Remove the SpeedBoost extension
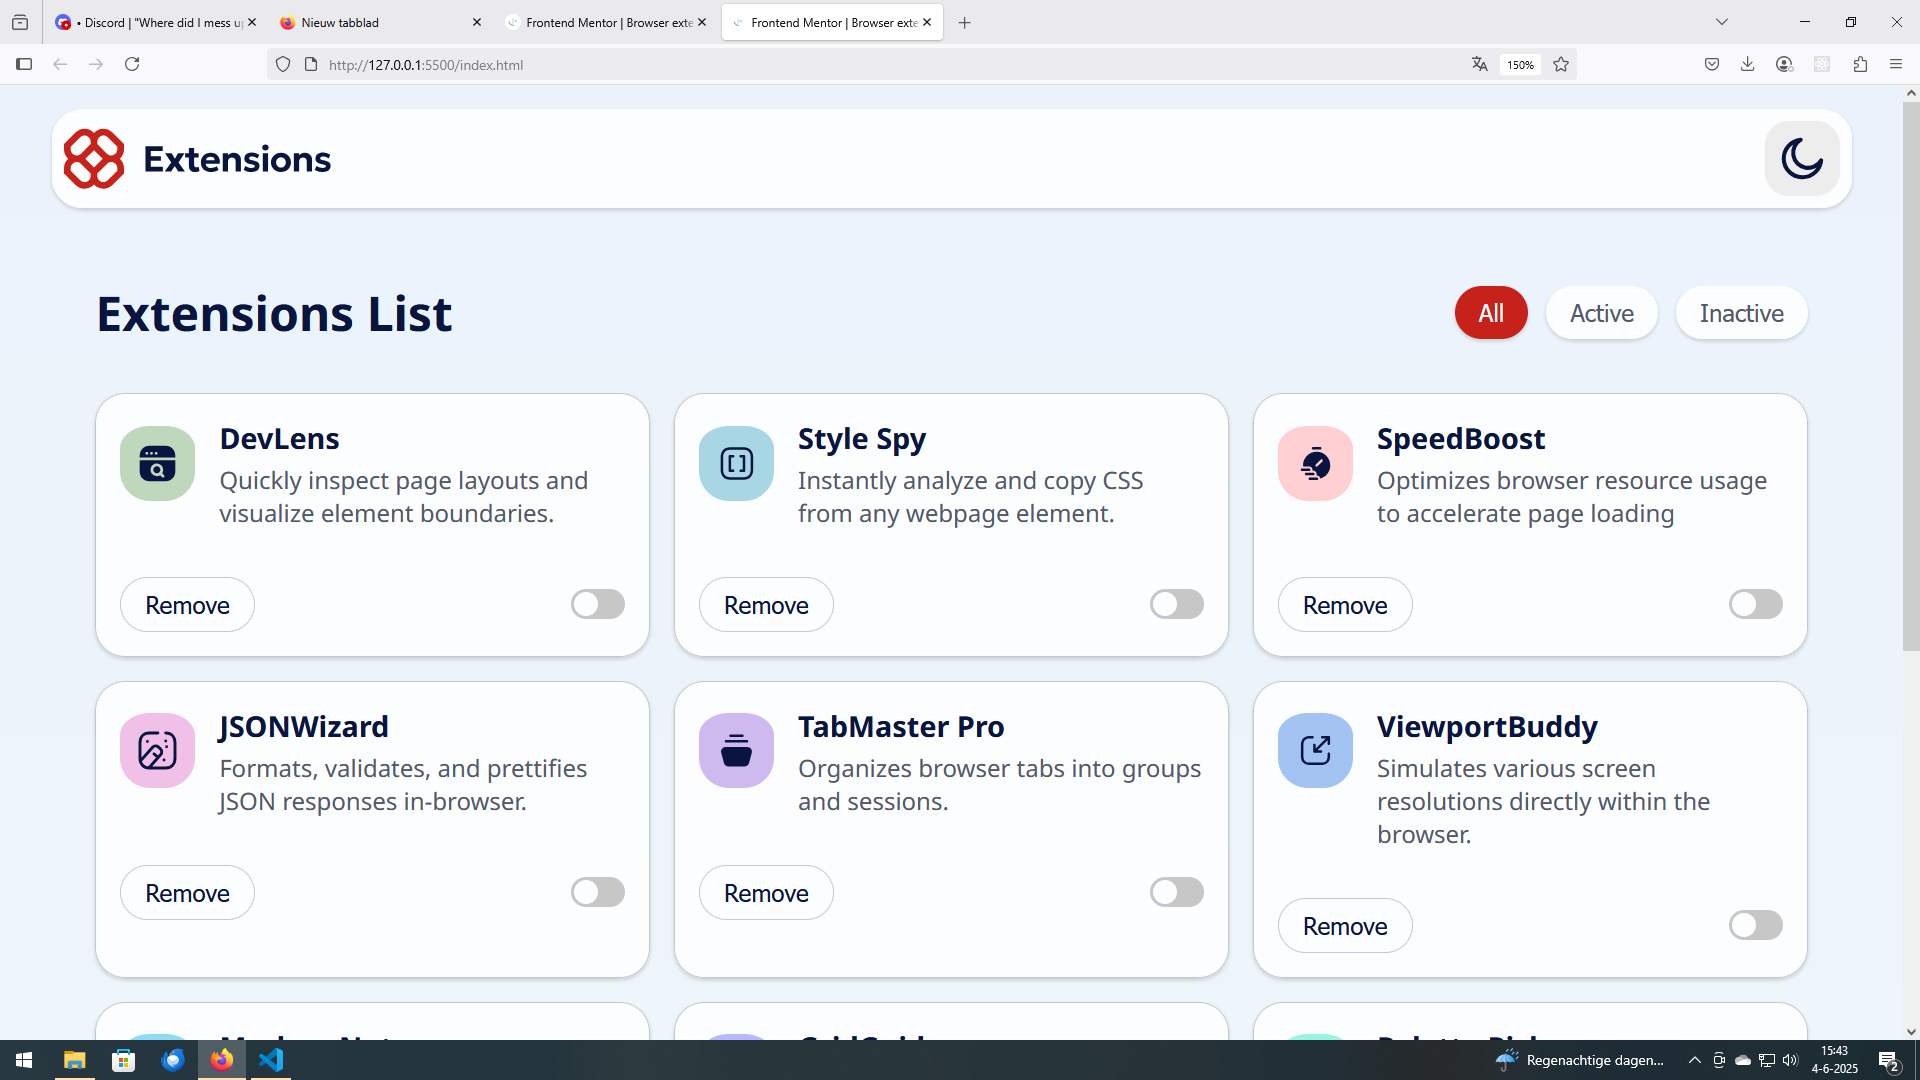The height and width of the screenshot is (1080, 1920). tap(1344, 605)
